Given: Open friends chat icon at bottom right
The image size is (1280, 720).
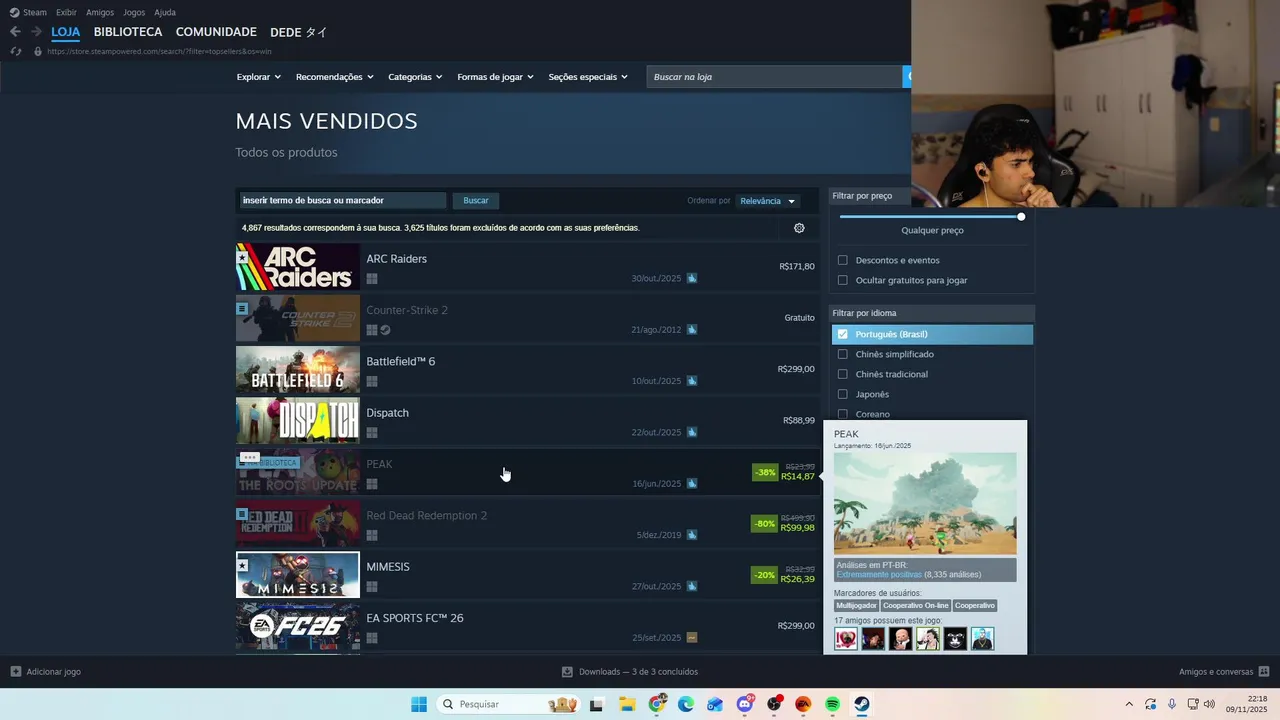Looking at the screenshot, I should (x=1264, y=671).
